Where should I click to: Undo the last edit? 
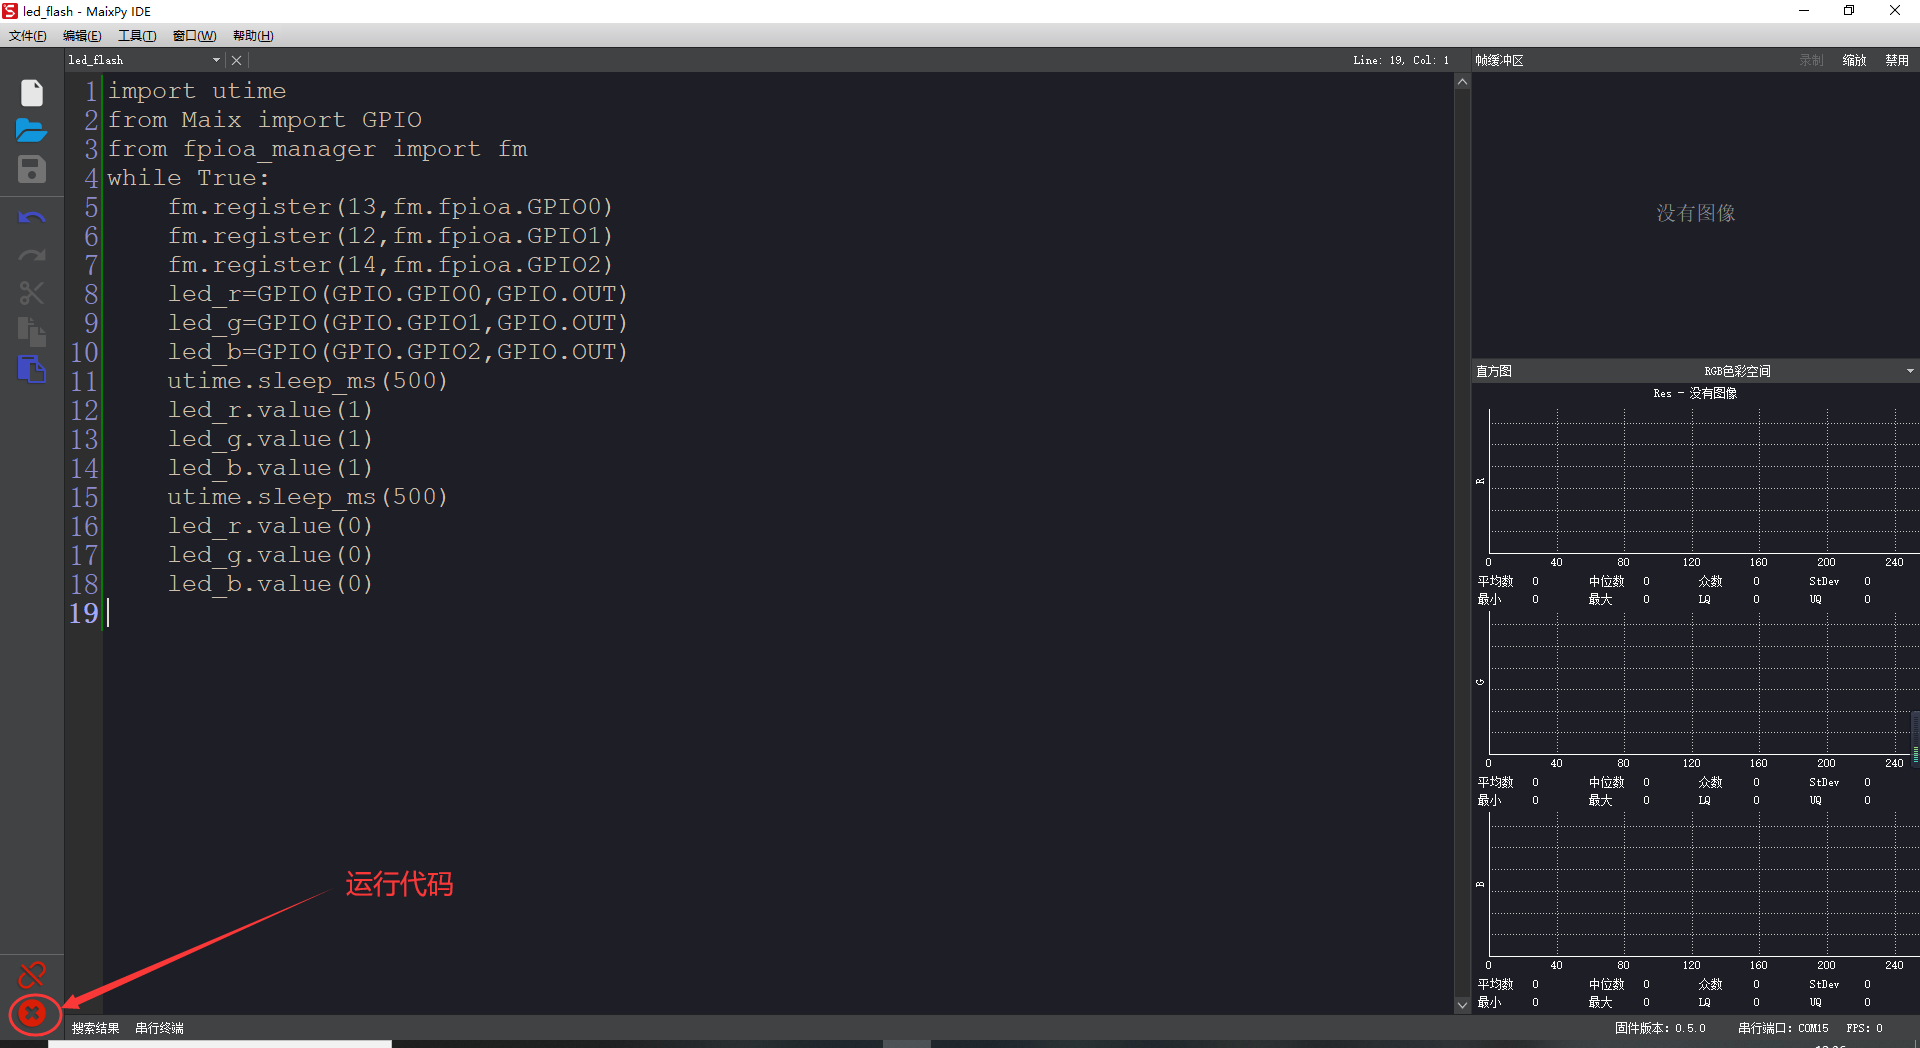(x=32, y=217)
